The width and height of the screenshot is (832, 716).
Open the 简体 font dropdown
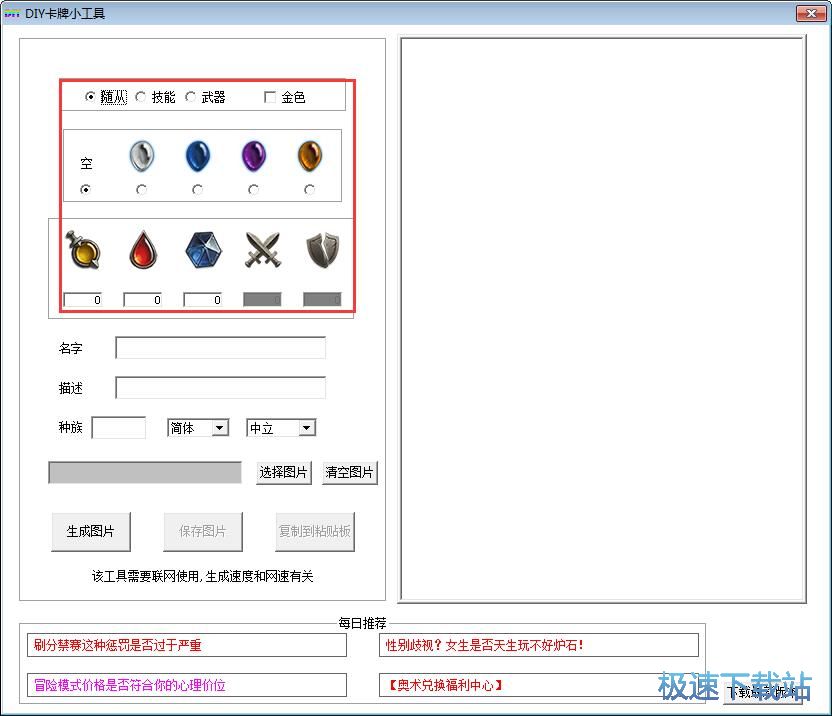[198, 428]
